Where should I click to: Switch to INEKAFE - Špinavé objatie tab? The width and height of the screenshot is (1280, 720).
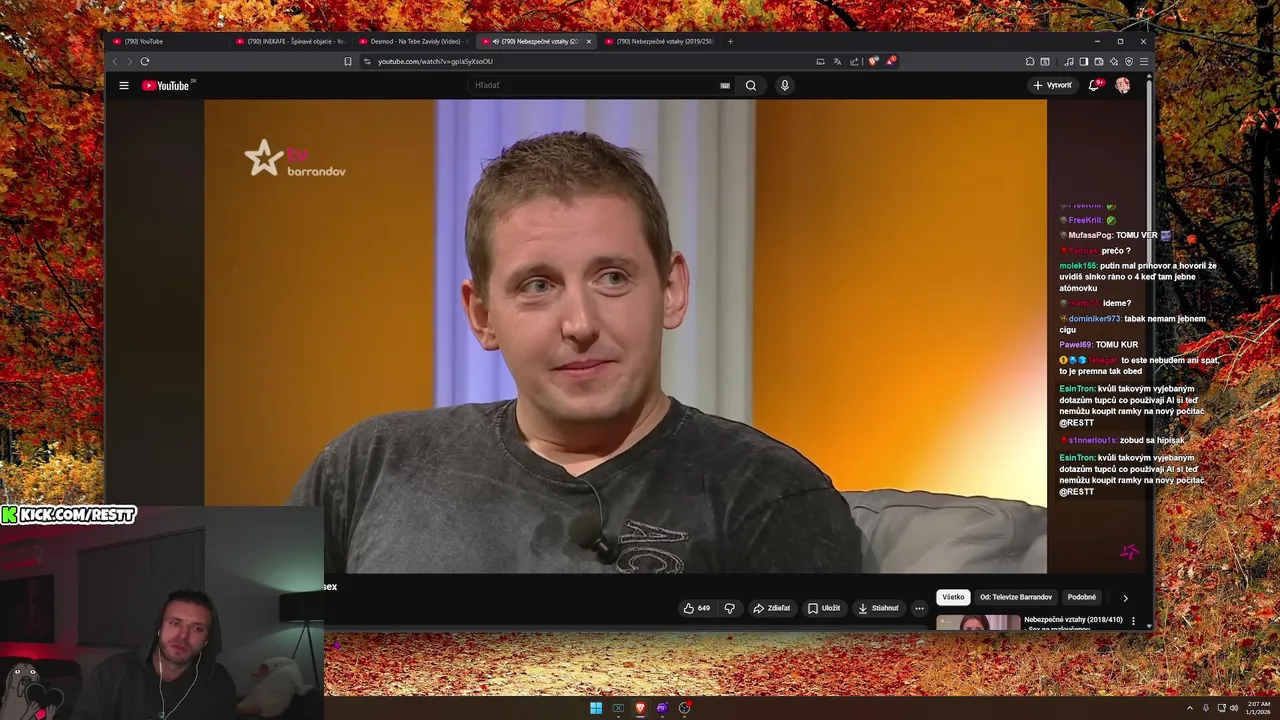(x=291, y=41)
